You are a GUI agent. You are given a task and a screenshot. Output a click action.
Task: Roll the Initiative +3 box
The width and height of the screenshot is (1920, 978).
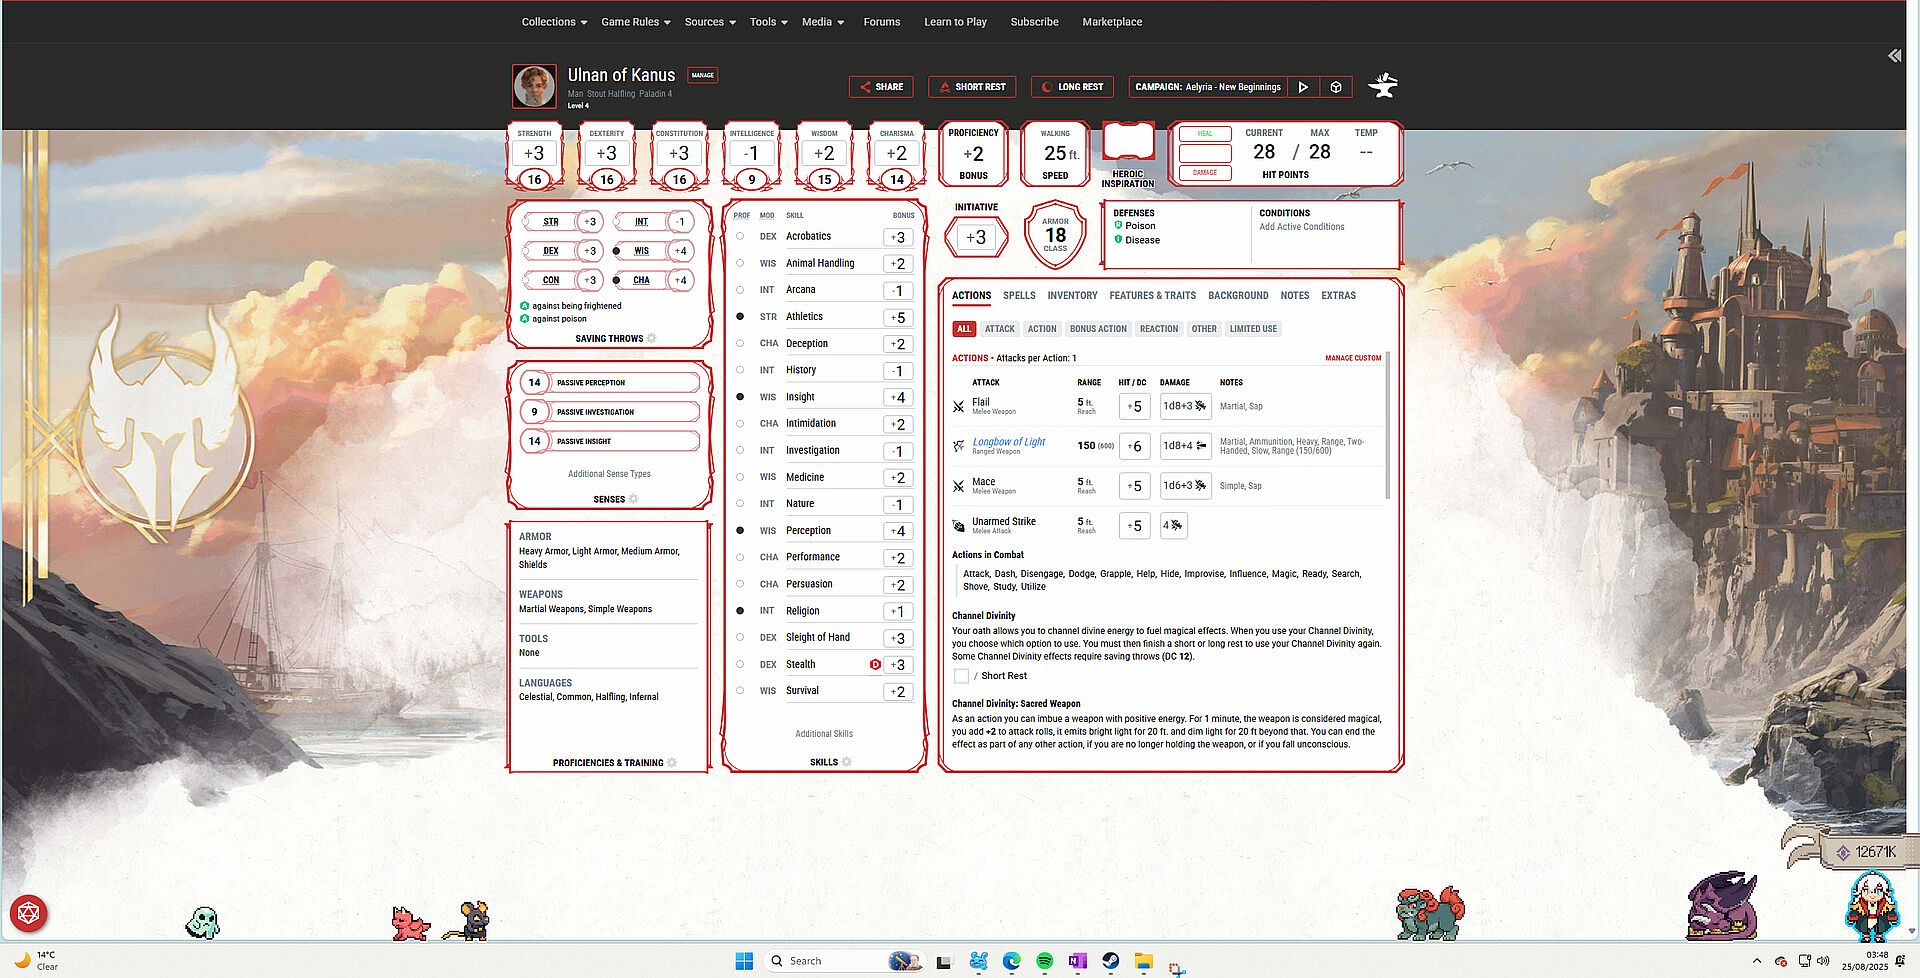[x=976, y=237]
